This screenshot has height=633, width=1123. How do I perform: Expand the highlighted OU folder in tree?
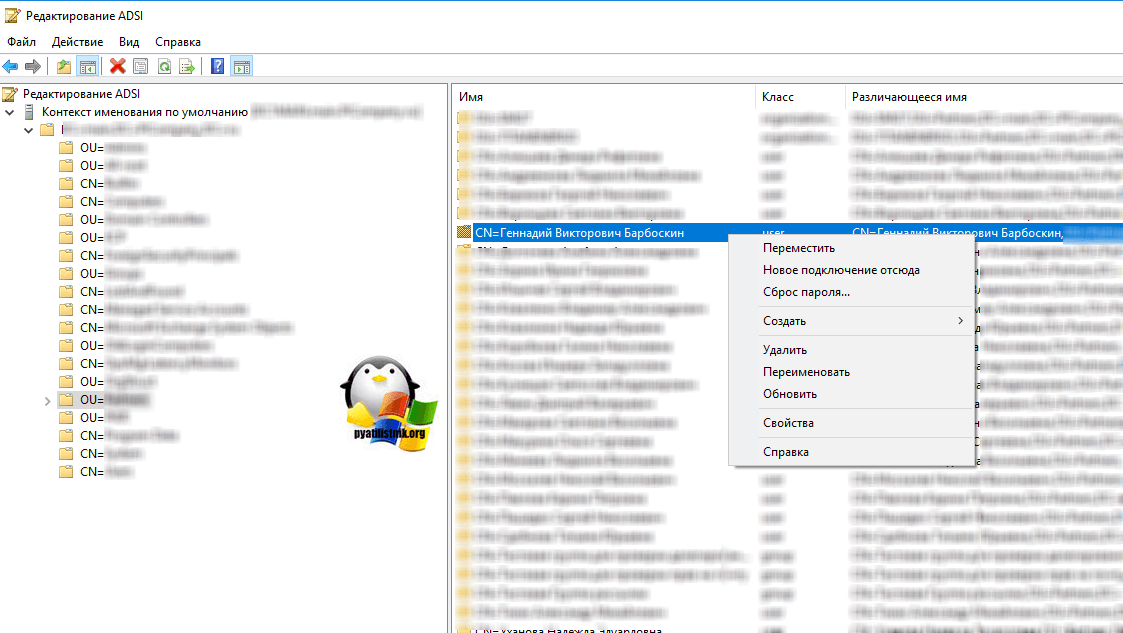pyautogui.click(x=47, y=400)
